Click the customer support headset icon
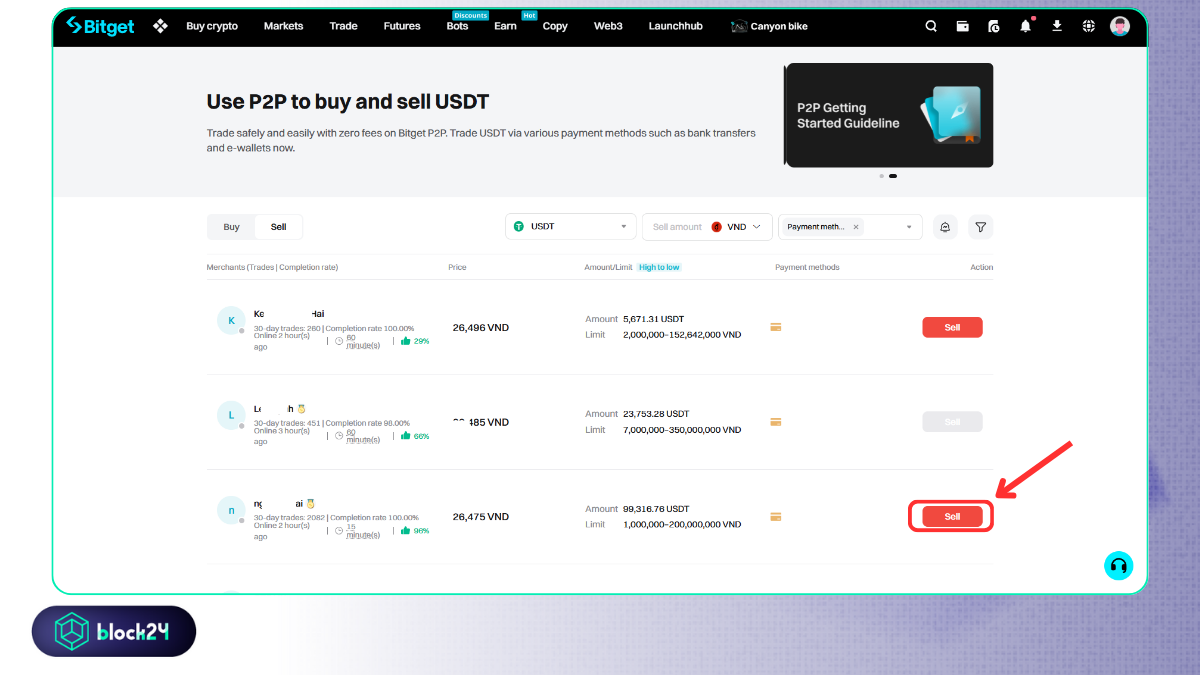 click(x=1119, y=566)
